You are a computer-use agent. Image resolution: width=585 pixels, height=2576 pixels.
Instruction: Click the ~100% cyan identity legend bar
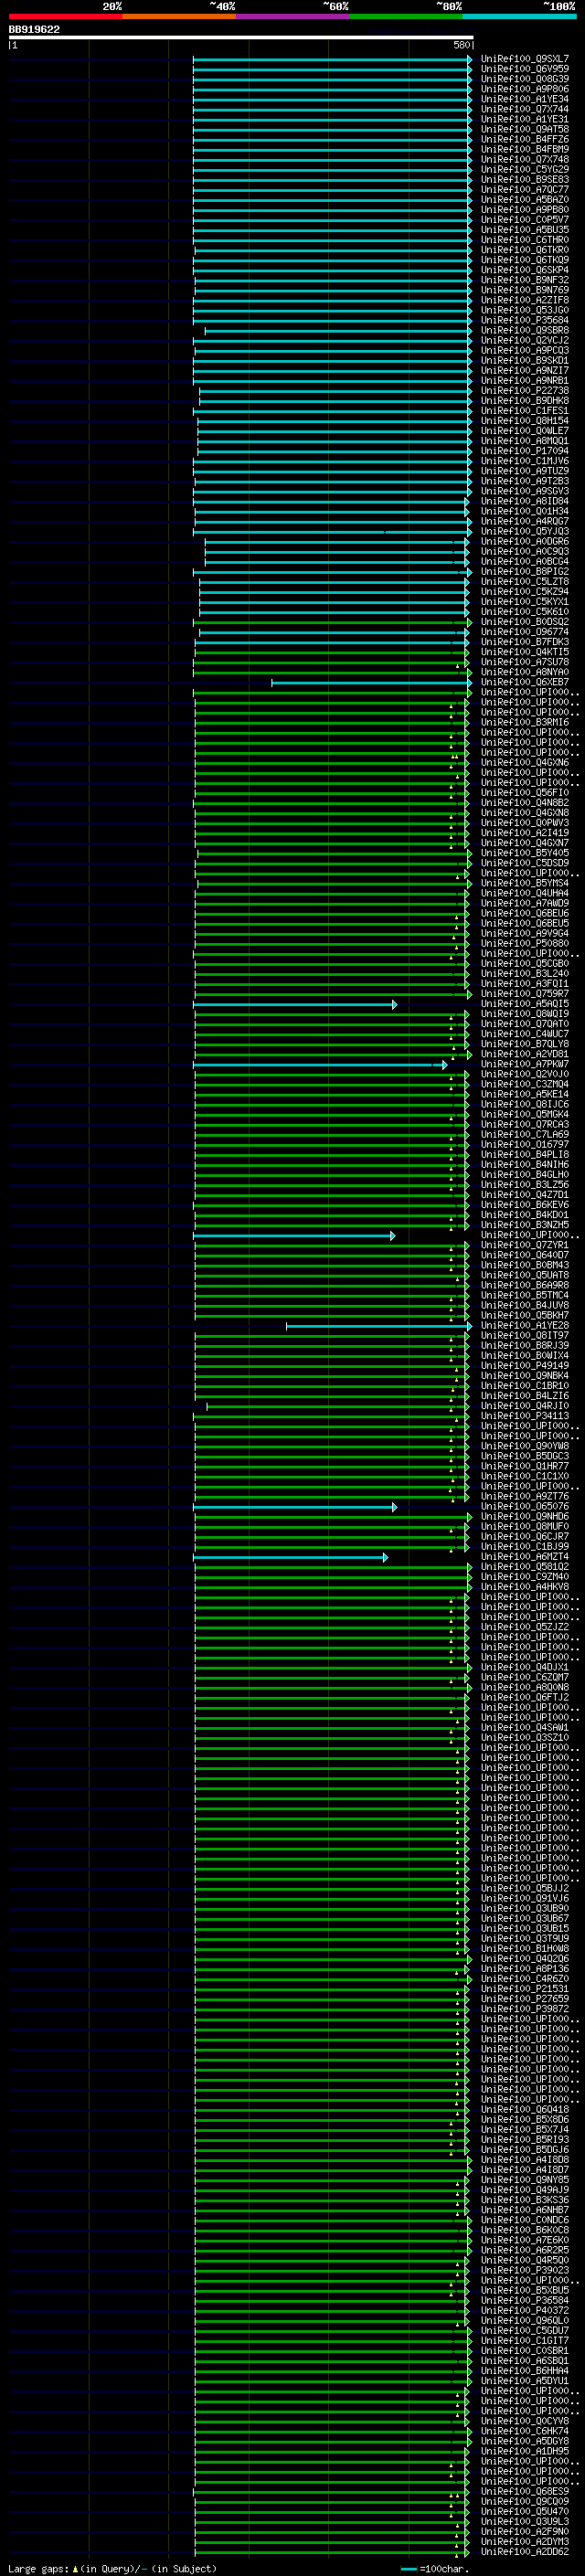coord(519,16)
